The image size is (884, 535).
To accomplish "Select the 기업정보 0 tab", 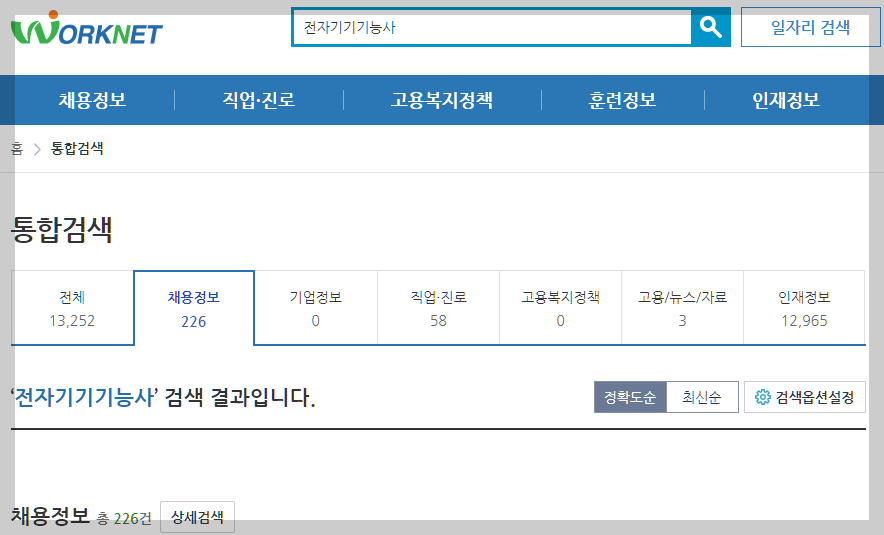I will 316,308.
